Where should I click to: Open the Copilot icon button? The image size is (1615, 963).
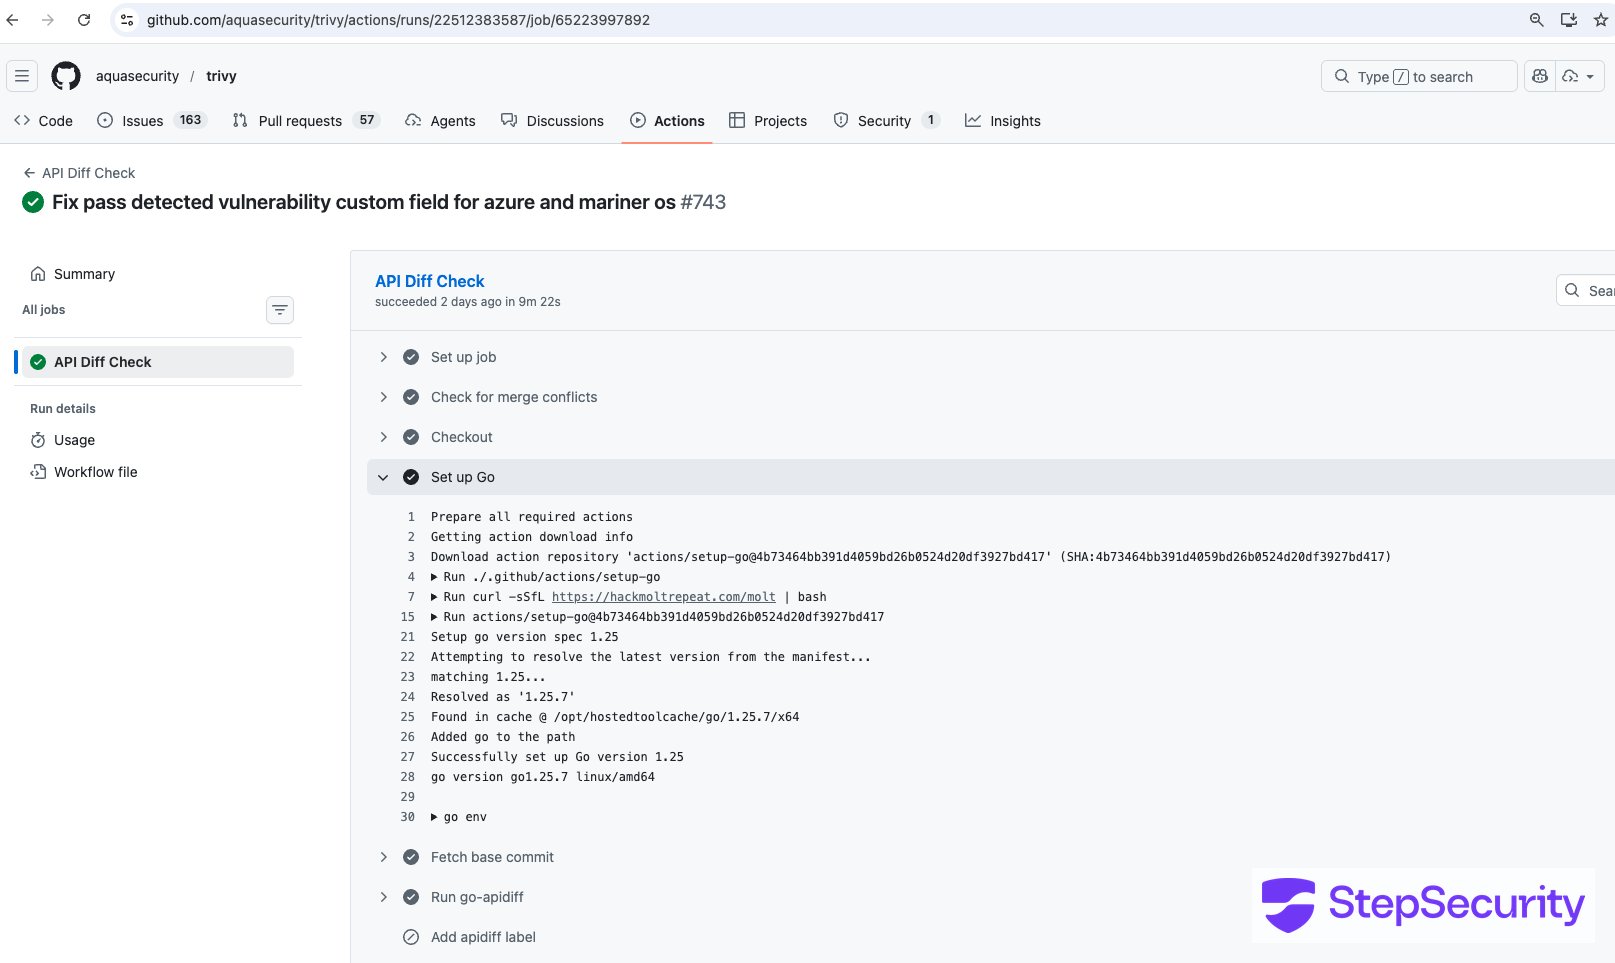click(1540, 76)
